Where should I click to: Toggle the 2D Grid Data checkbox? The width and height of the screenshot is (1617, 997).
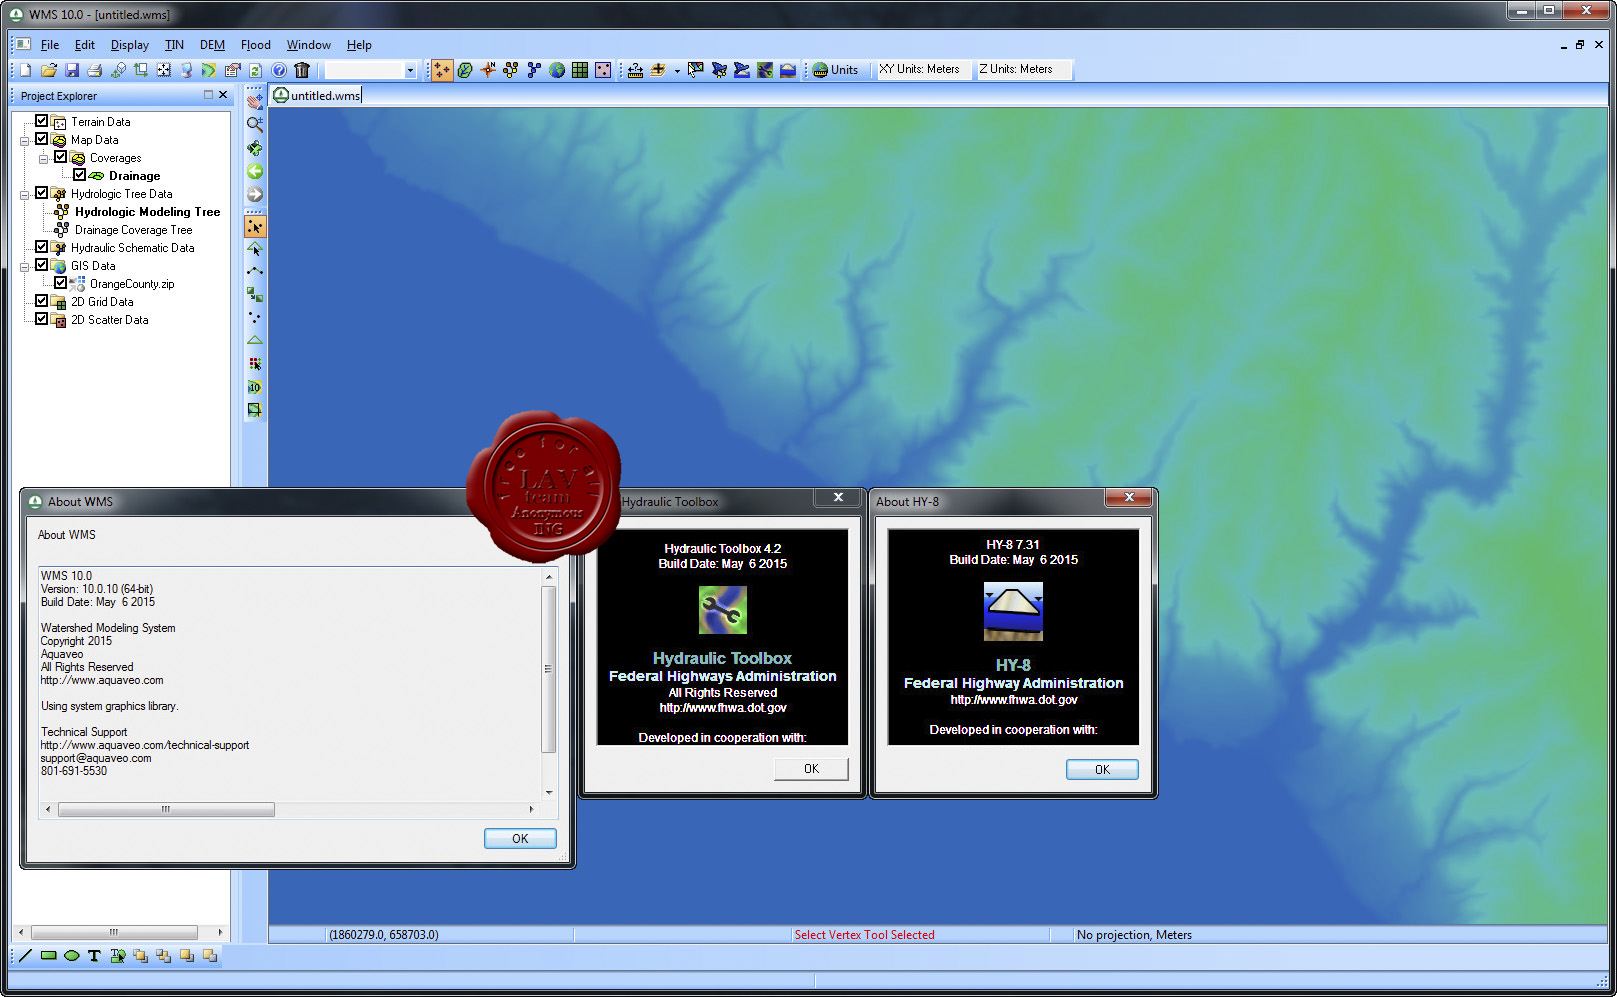tap(41, 301)
